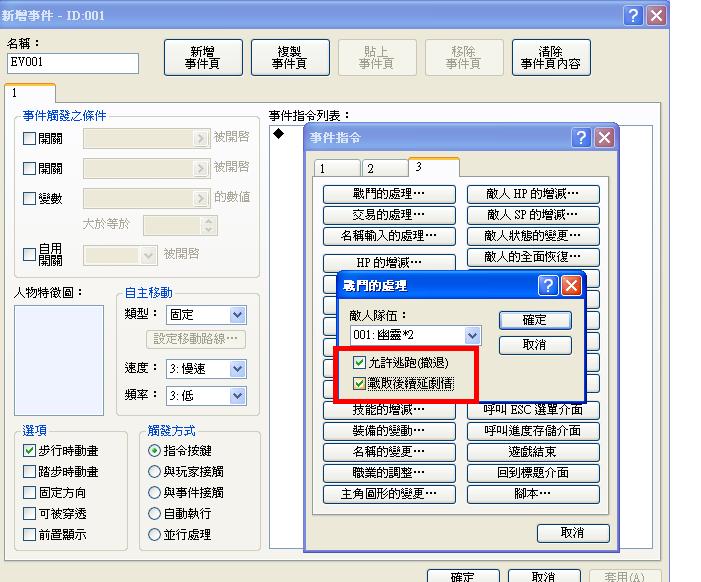The image size is (701, 582).
Task: Enable 自用開關 condition checkbox
Action: coord(29,254)
